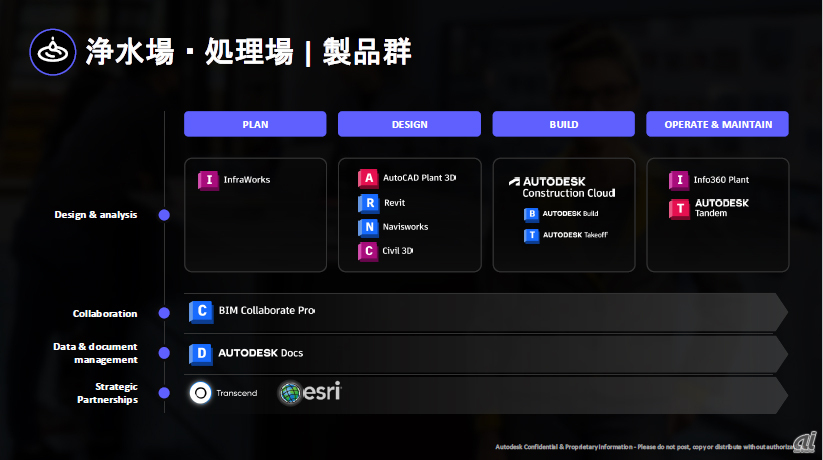The width and height of the screenshot is (823, 460).
Task: Click the Collaboration row label
Action: pyautogui.click(x=105, y=313)
